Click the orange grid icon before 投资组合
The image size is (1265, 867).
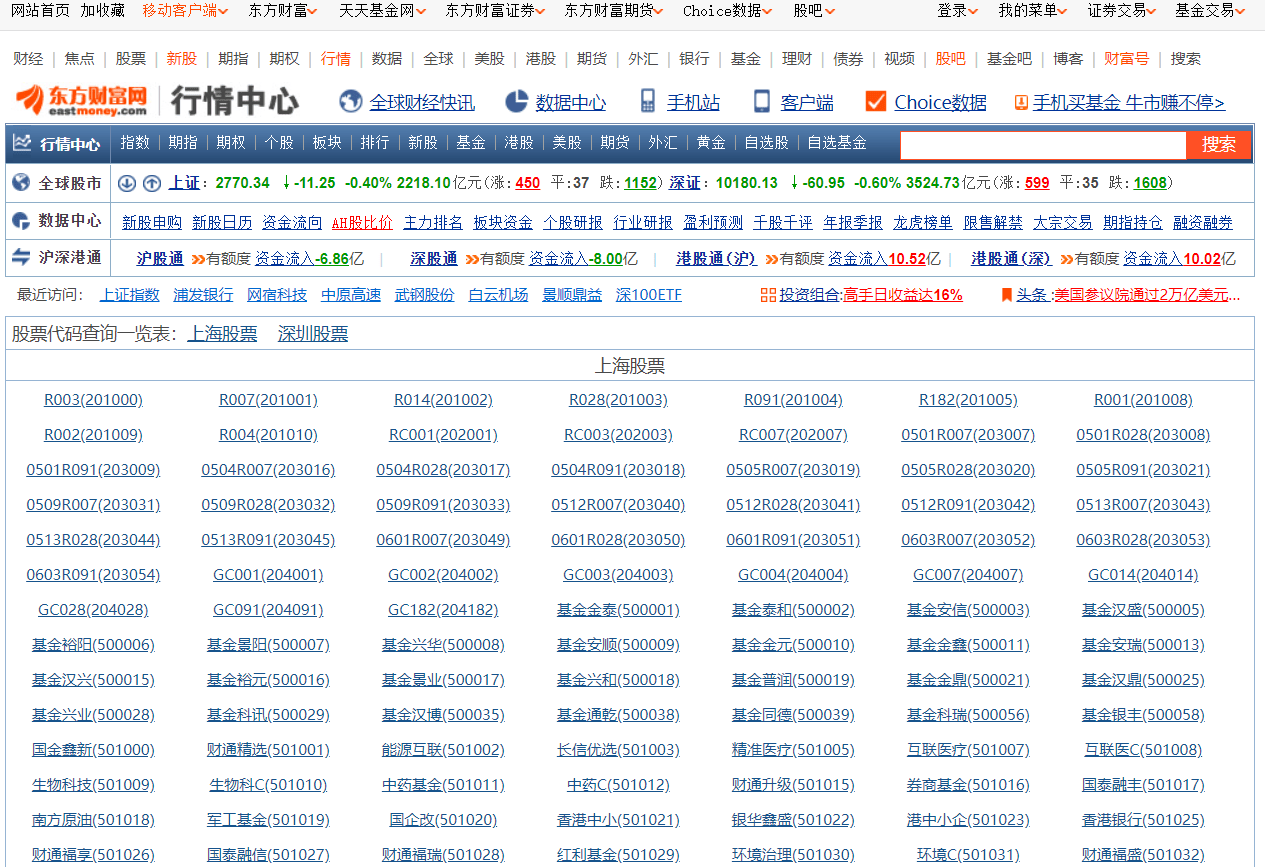click(768, 295)
